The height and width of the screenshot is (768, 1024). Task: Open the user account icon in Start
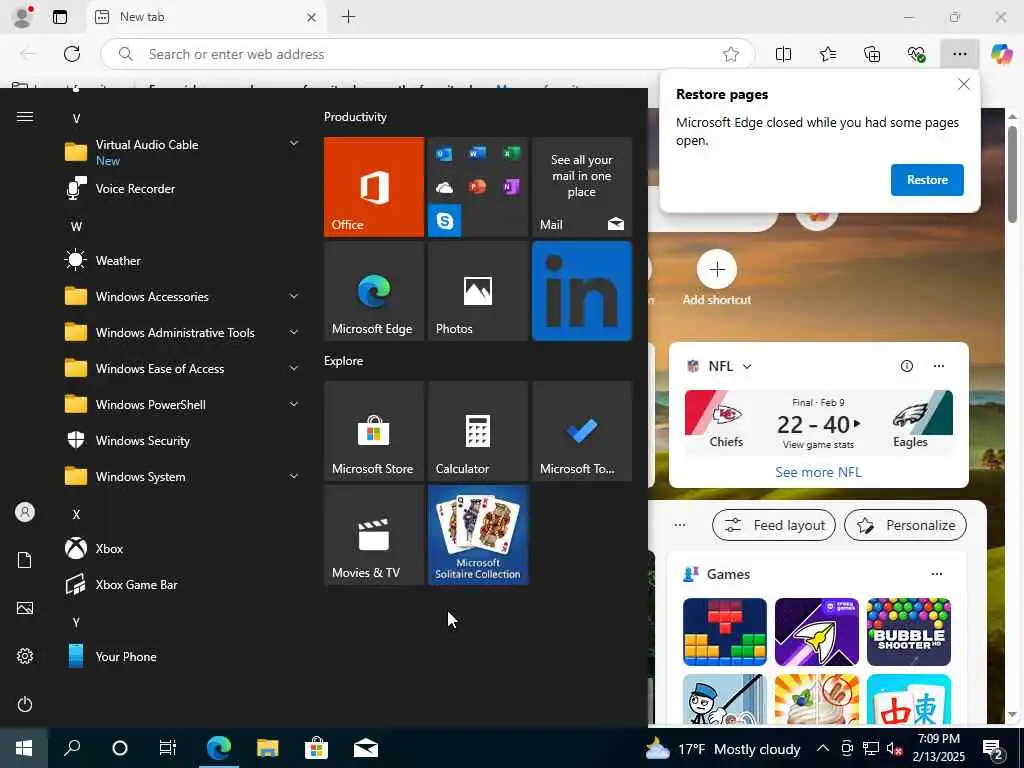pos(25,512)
